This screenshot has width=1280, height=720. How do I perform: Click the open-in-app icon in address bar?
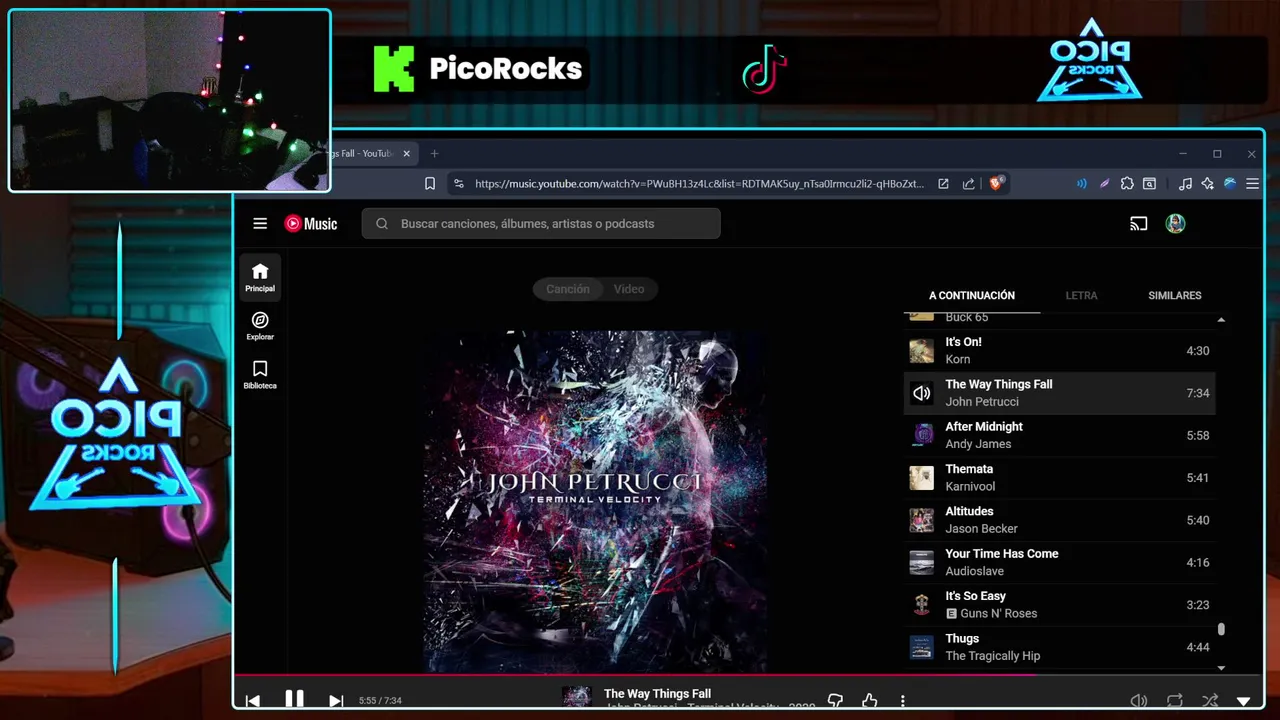(x=943, y=183)
